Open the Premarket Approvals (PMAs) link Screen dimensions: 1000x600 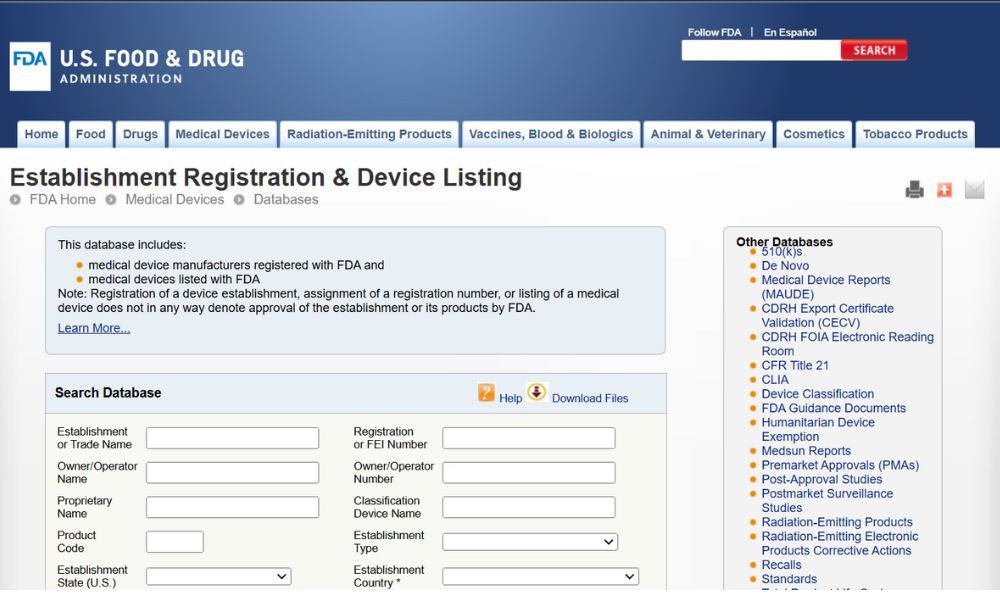[x=840, y=465]
